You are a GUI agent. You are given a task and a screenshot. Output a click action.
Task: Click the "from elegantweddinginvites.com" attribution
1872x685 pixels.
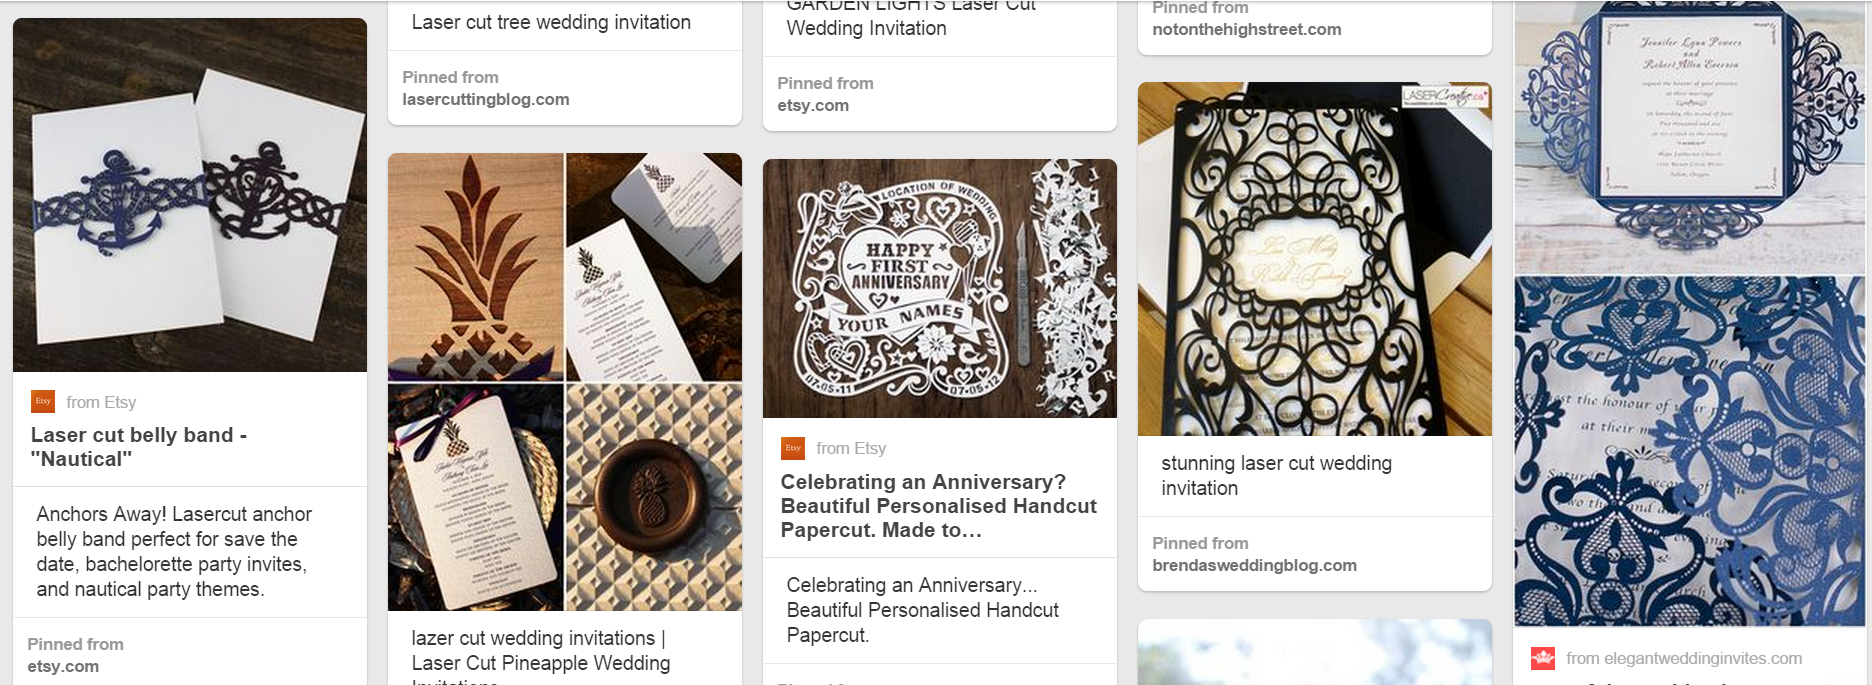coord(1684,658)
